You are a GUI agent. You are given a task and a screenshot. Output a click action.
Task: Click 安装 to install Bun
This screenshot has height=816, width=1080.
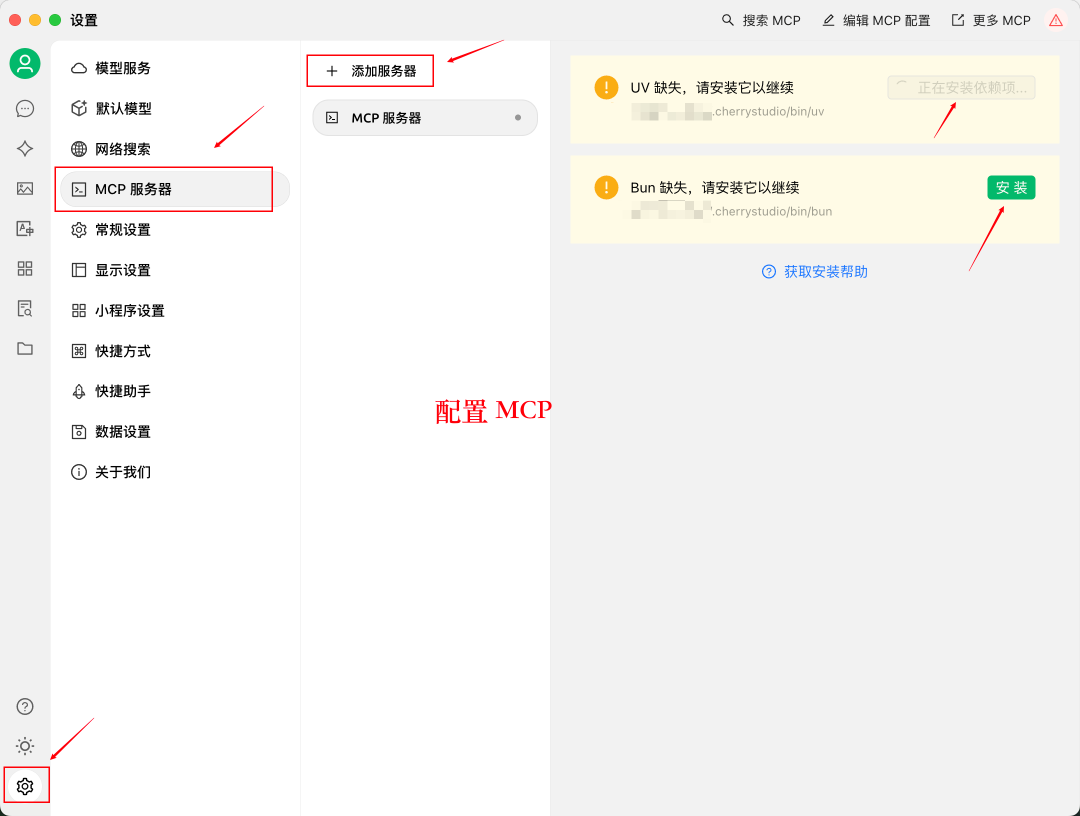(1011, 187)
